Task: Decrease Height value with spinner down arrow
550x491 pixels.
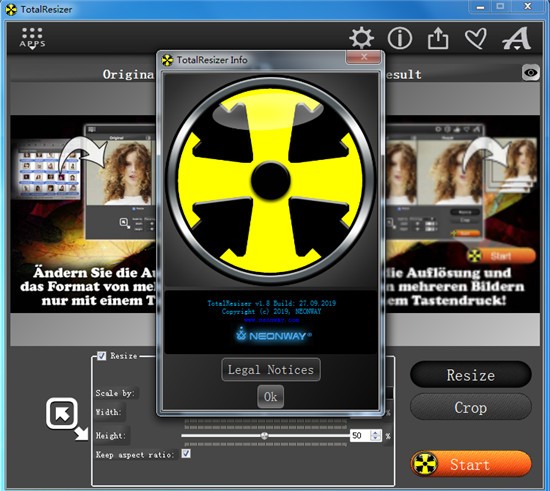Action: [376, 438]
